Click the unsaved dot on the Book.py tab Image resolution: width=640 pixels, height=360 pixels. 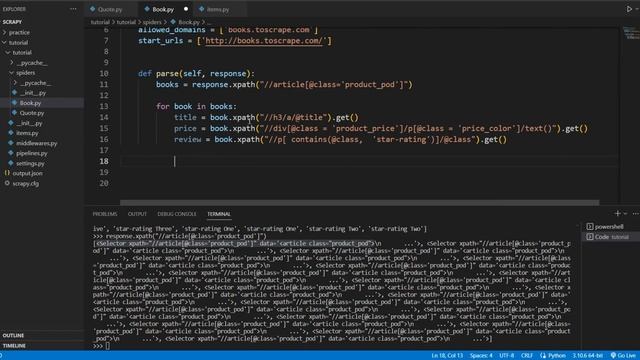pyautogui.click(x=186, y=9)
